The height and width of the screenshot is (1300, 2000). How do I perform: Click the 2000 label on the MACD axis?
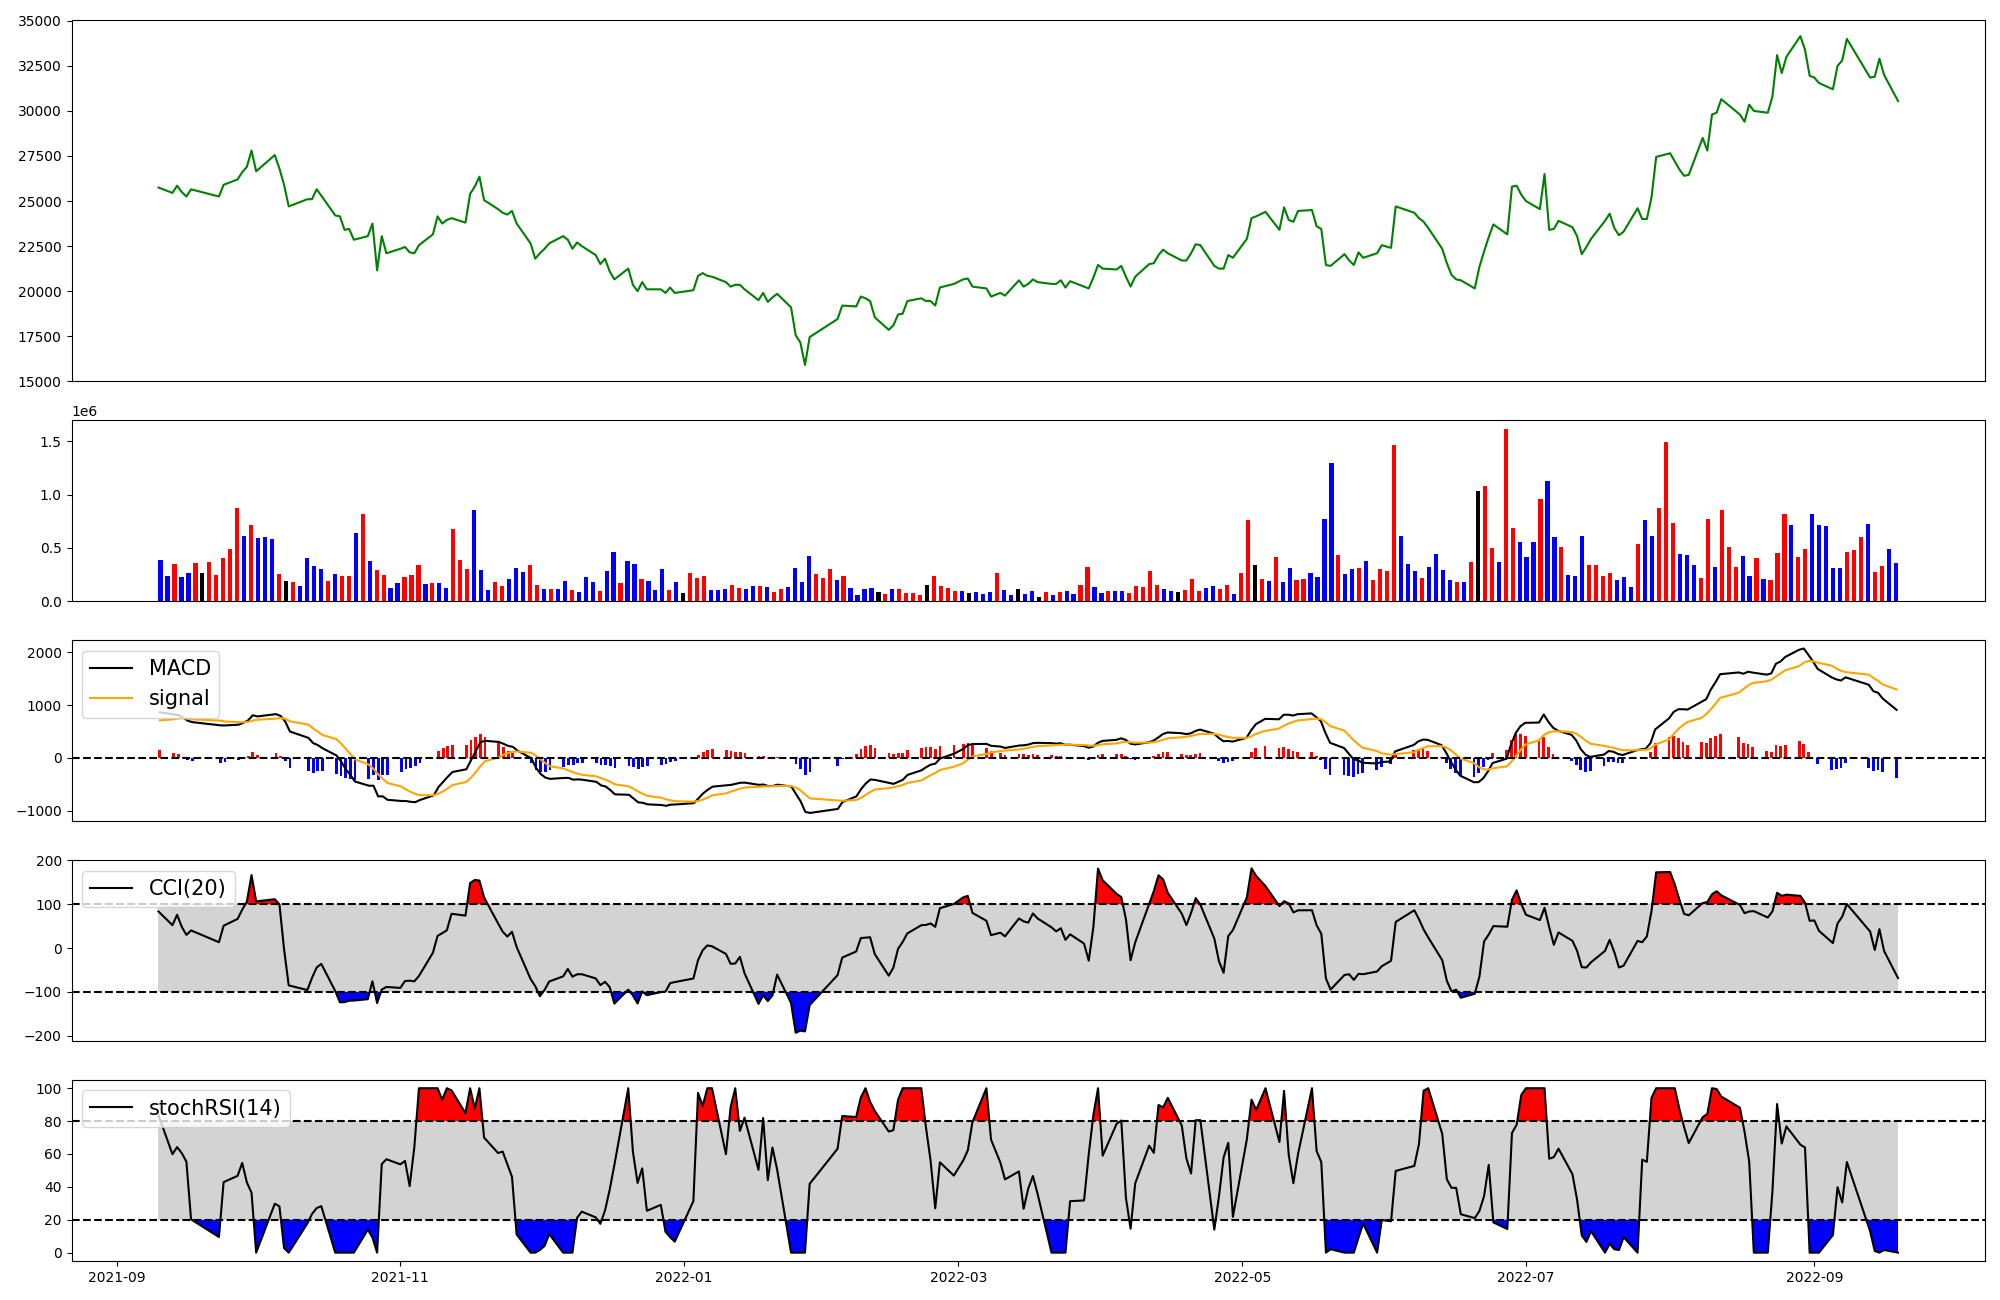pyautogui.click(x=44, y=653)
